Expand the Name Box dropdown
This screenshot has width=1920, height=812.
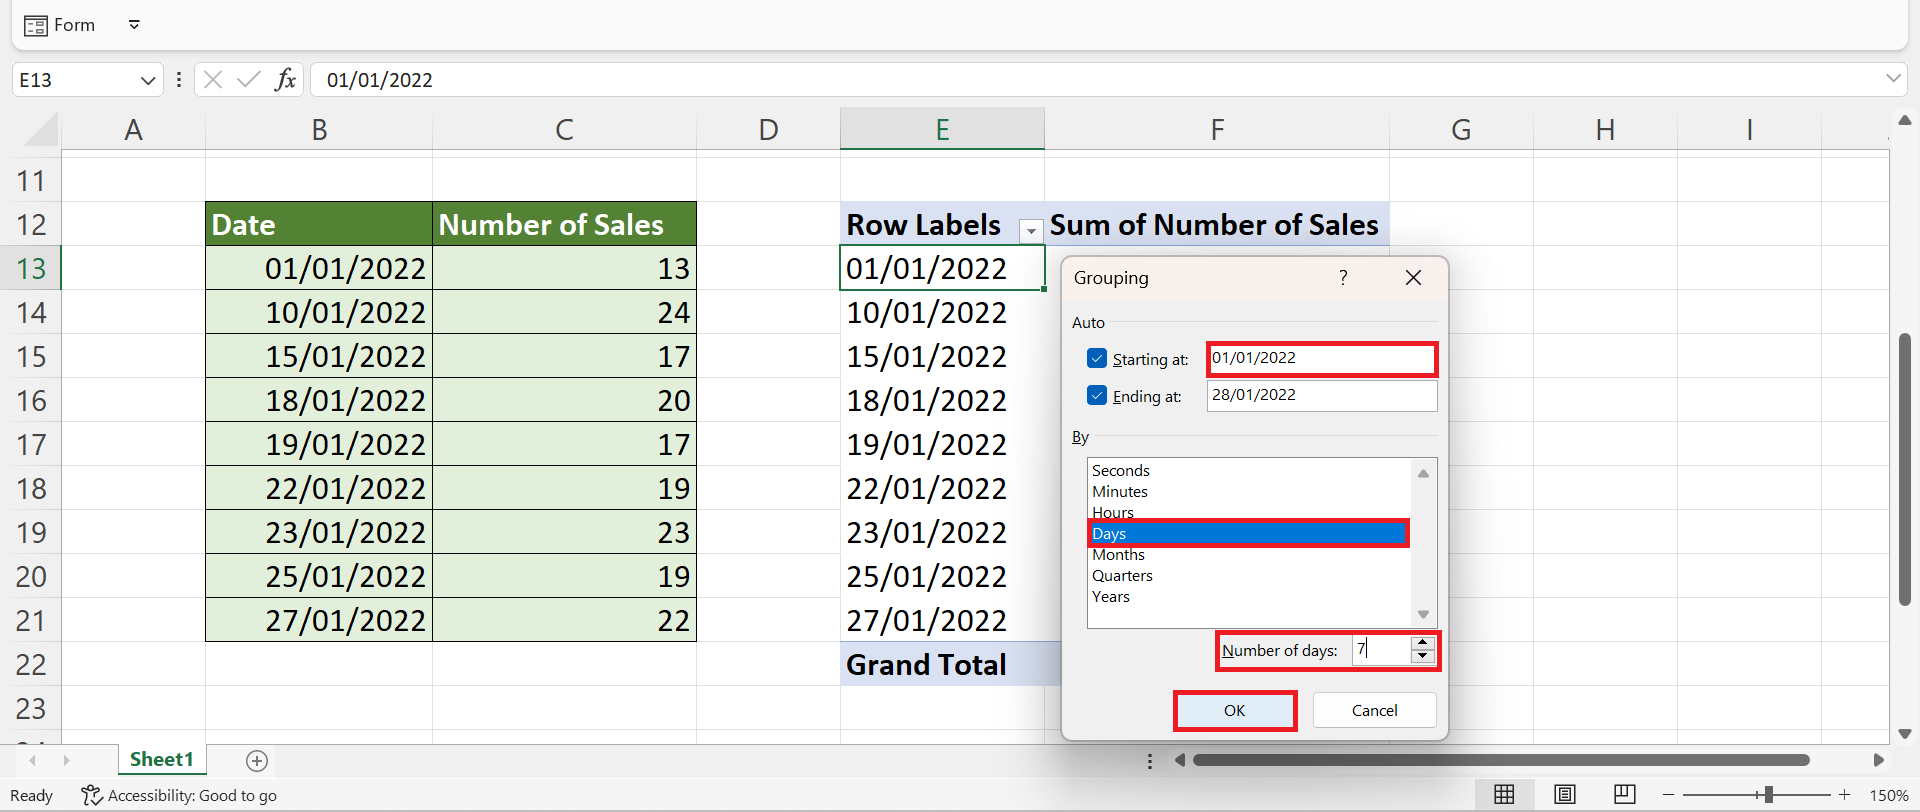147,80
